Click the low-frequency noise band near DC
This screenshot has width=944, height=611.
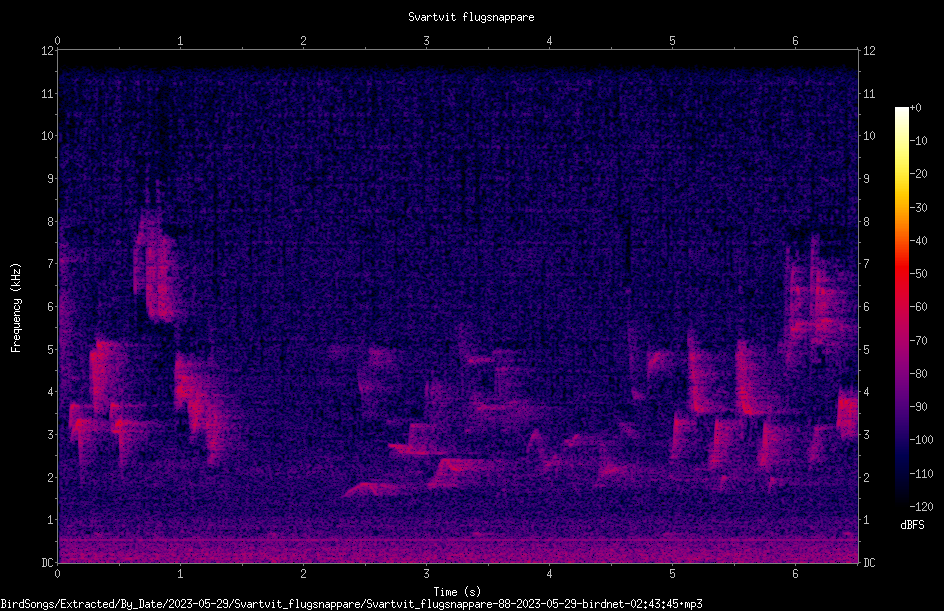tap(458, 548)
